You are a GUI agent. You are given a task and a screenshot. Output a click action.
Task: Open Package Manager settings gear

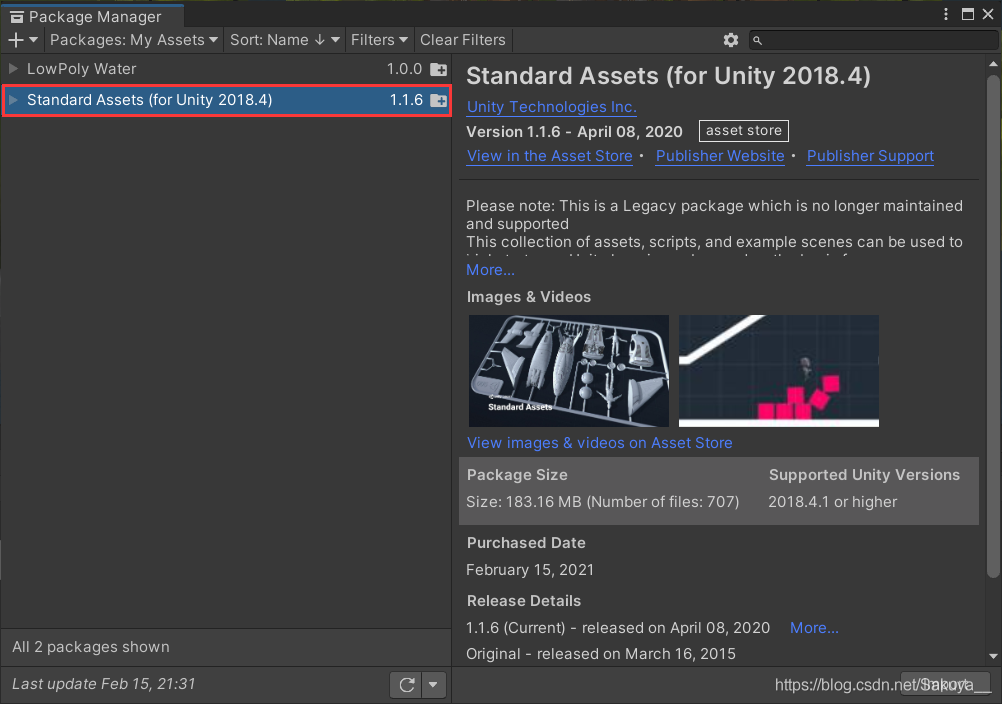[731, 40]
